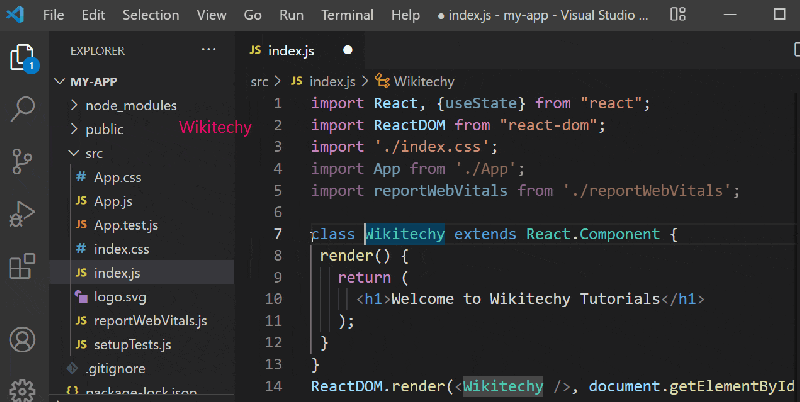800x402 pixels.
Task: Open the Explorer view in activity bar
Action: pyautogui.click(x=22, y=57)
